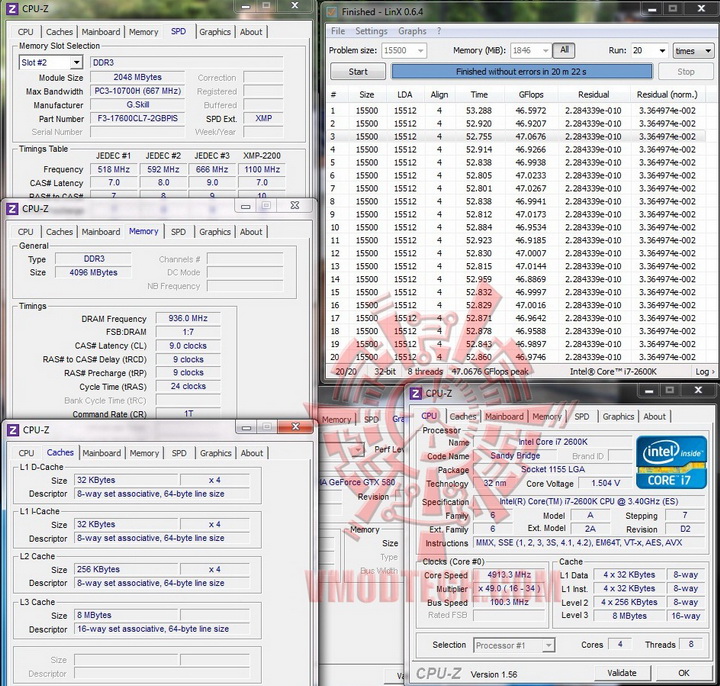Select the About tab in the SPD window

coord(251,32)
